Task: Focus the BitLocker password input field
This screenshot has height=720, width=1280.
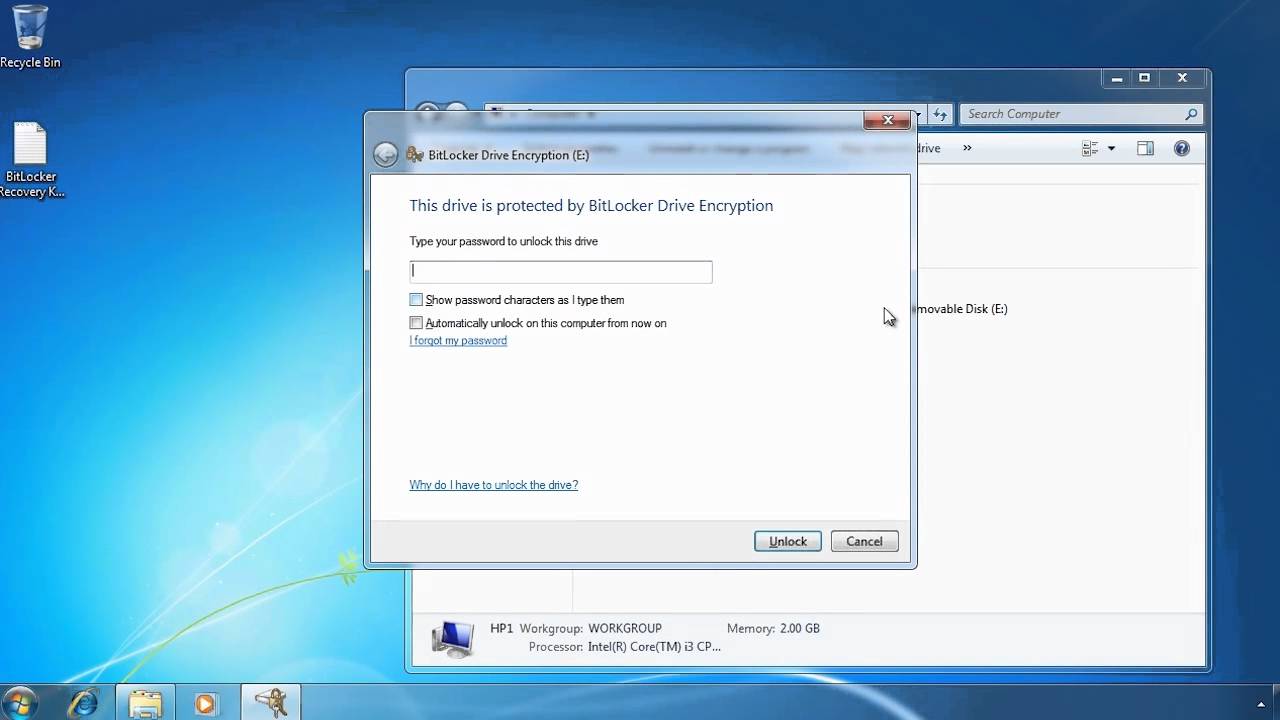Action: (x=561, y=271)
